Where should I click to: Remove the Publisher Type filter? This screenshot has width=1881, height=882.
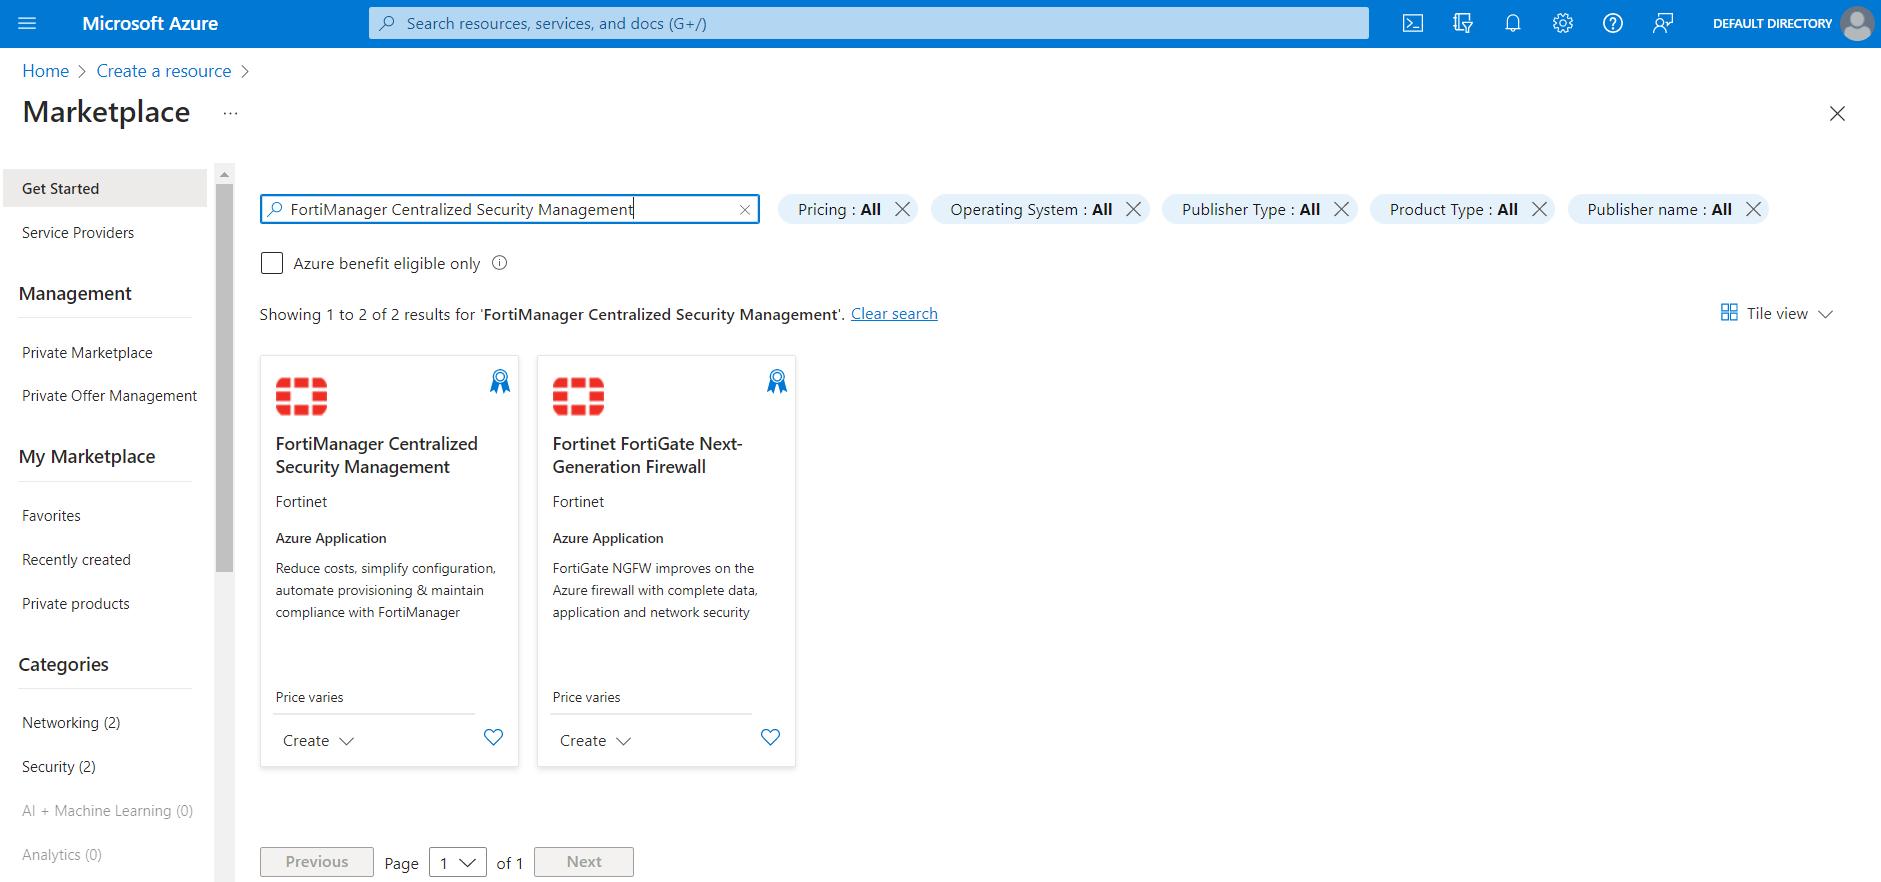(x=1342, y=209)
